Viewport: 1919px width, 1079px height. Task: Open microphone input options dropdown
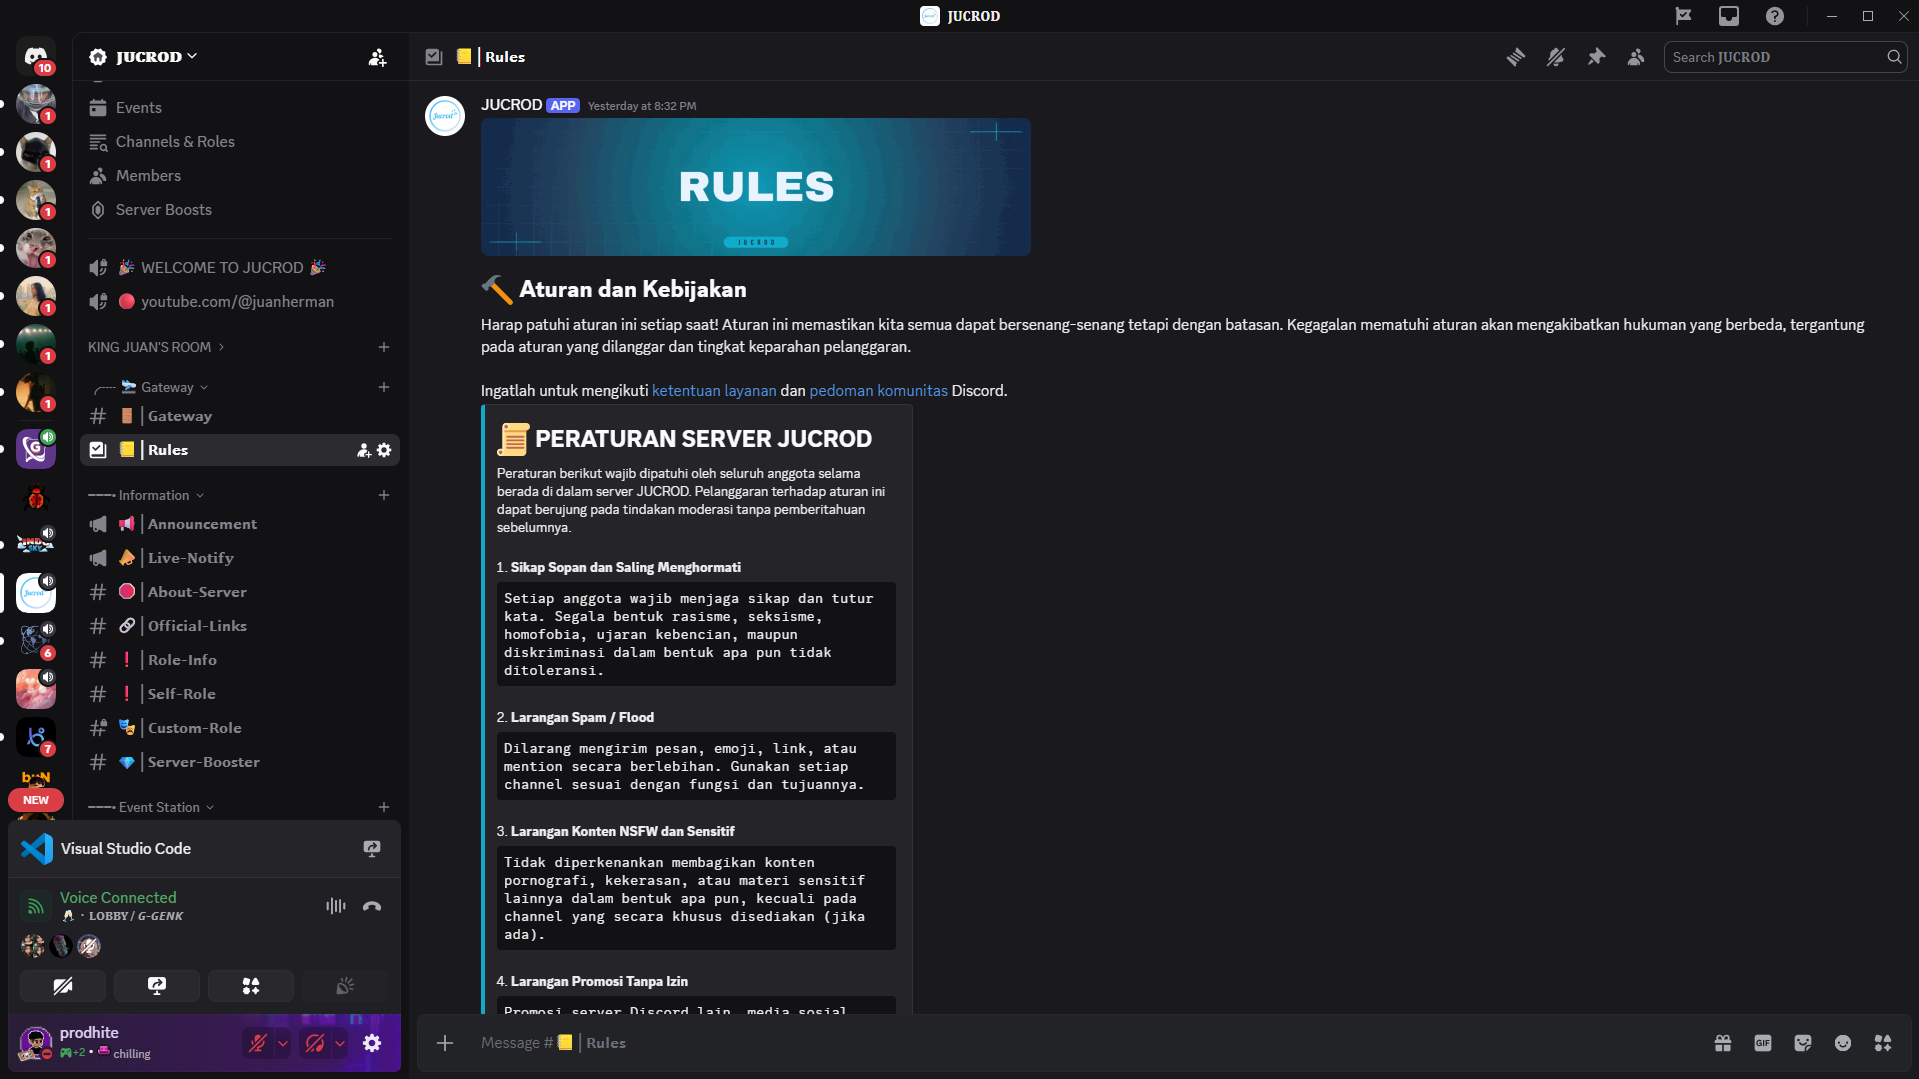pos(283,1043)
